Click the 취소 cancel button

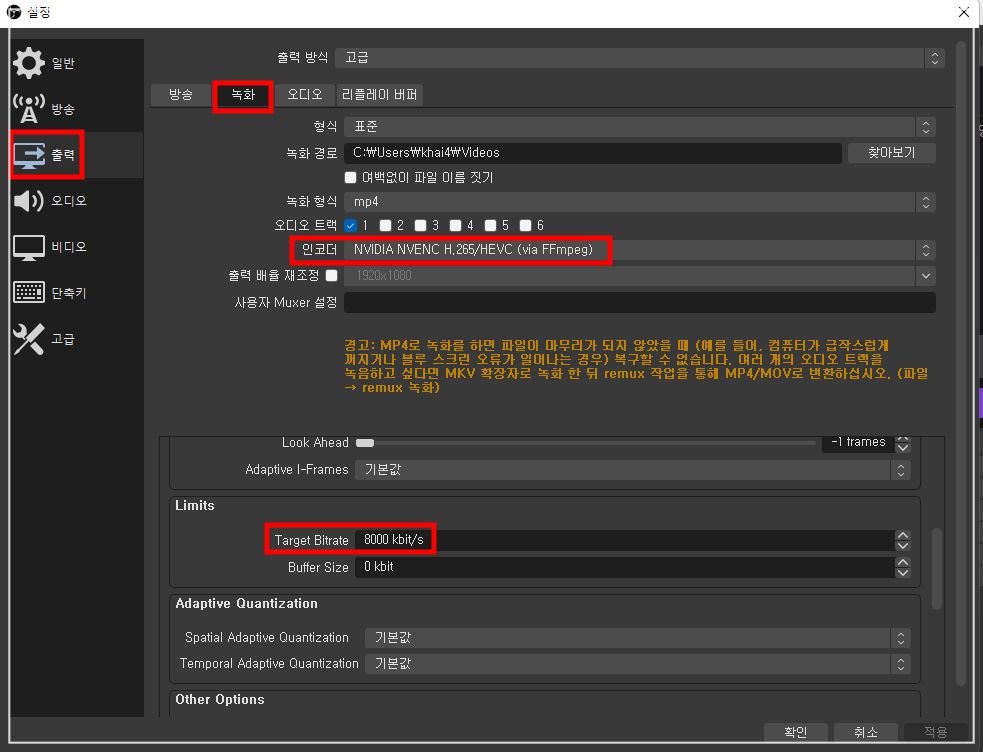[866, 731]
